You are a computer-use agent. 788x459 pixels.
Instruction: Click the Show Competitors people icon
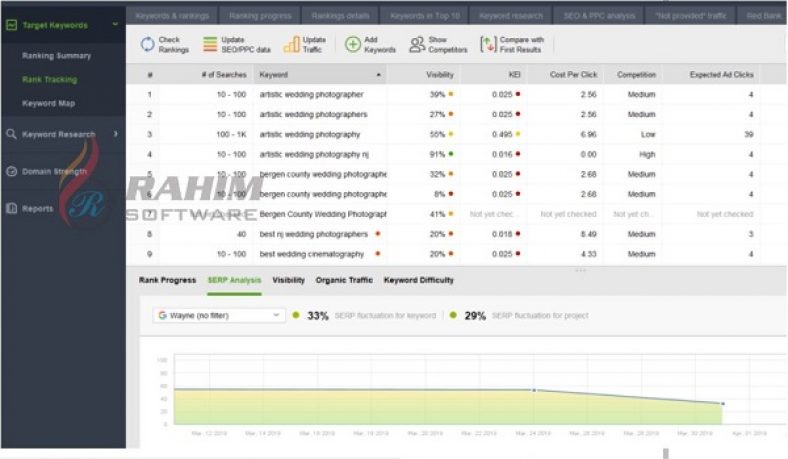click(x=417, y=44)
